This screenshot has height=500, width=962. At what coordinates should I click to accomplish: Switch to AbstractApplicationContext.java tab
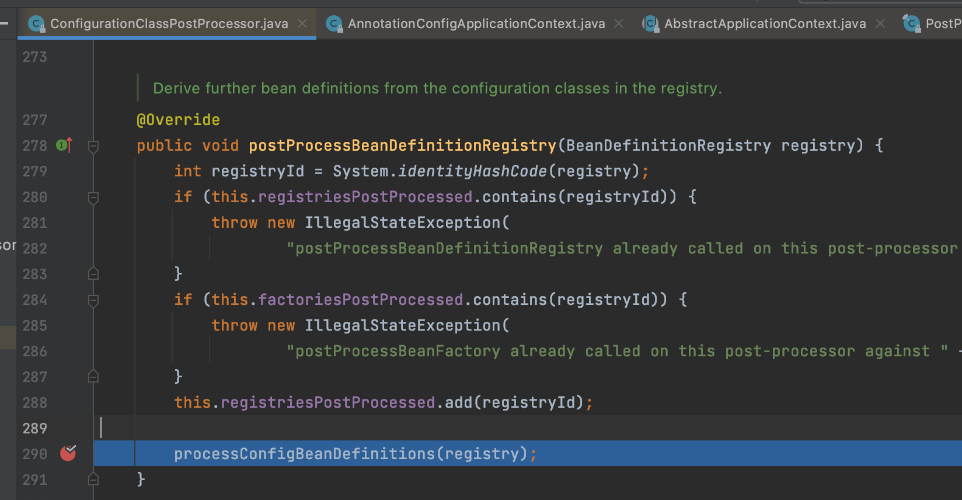[766, 23]
